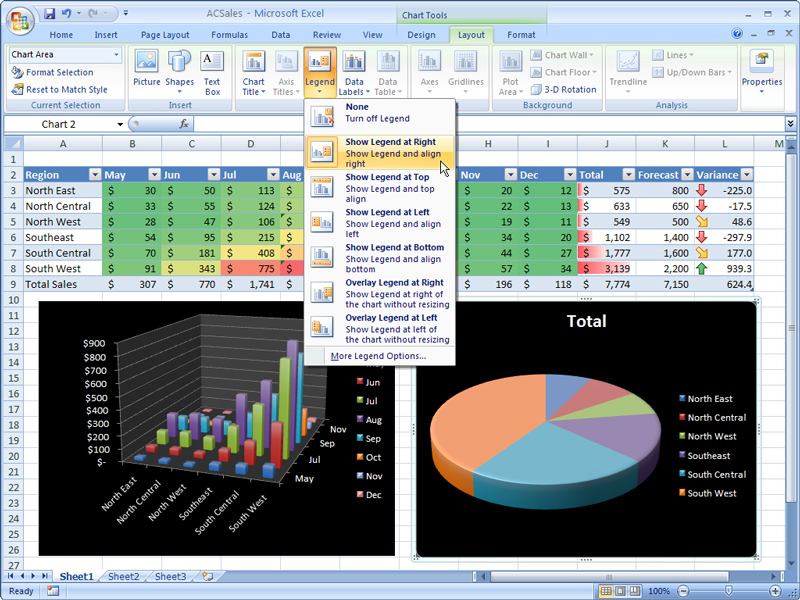This screenshot has height=600, width=800.
Task: Open the 3-D Rotation settings
Action: (x=565, y=88)
